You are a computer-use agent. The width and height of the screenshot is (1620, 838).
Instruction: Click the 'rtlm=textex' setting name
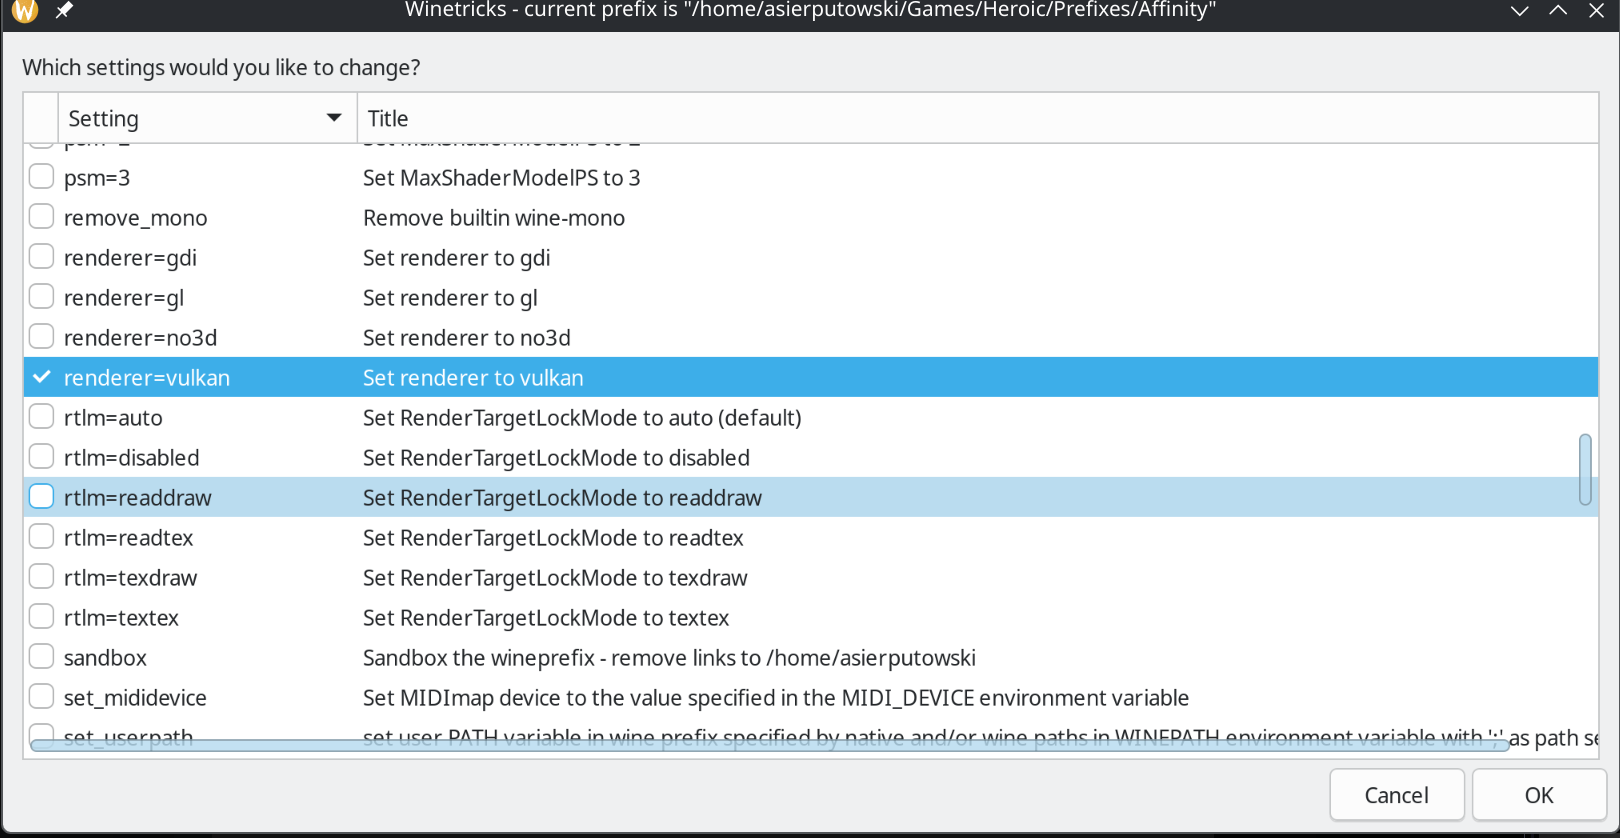[x=122, y=618]
